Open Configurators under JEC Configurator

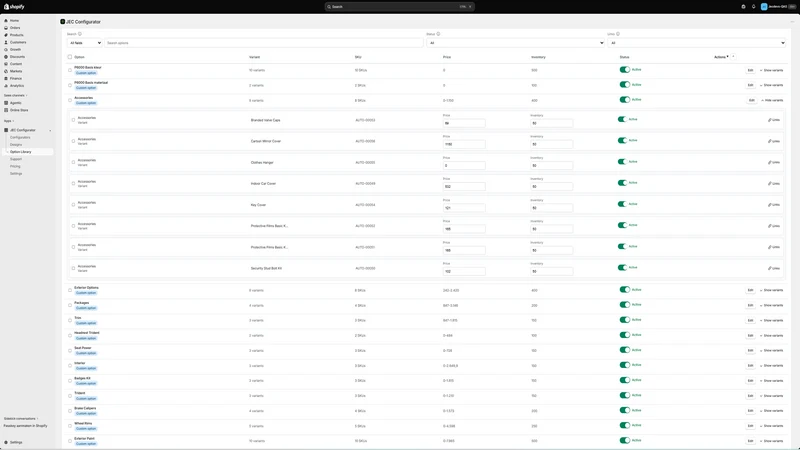tap(20, 137)
